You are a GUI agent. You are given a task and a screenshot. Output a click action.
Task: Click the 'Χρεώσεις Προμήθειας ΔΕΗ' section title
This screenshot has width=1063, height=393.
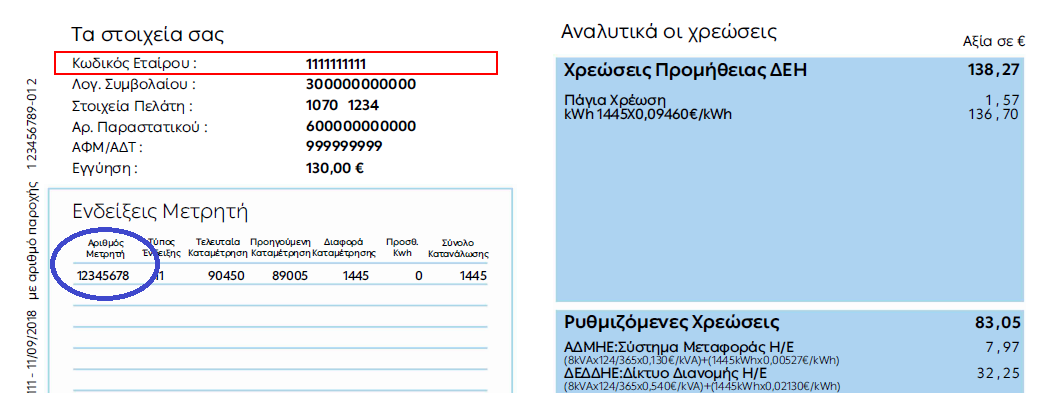685,70
